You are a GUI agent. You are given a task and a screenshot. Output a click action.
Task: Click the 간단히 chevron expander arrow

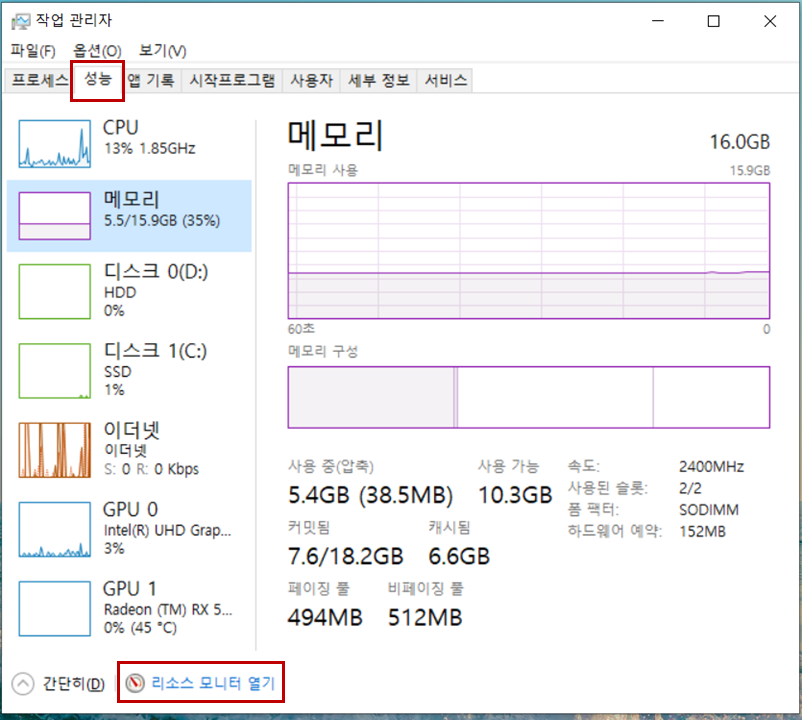pos(21,682)
